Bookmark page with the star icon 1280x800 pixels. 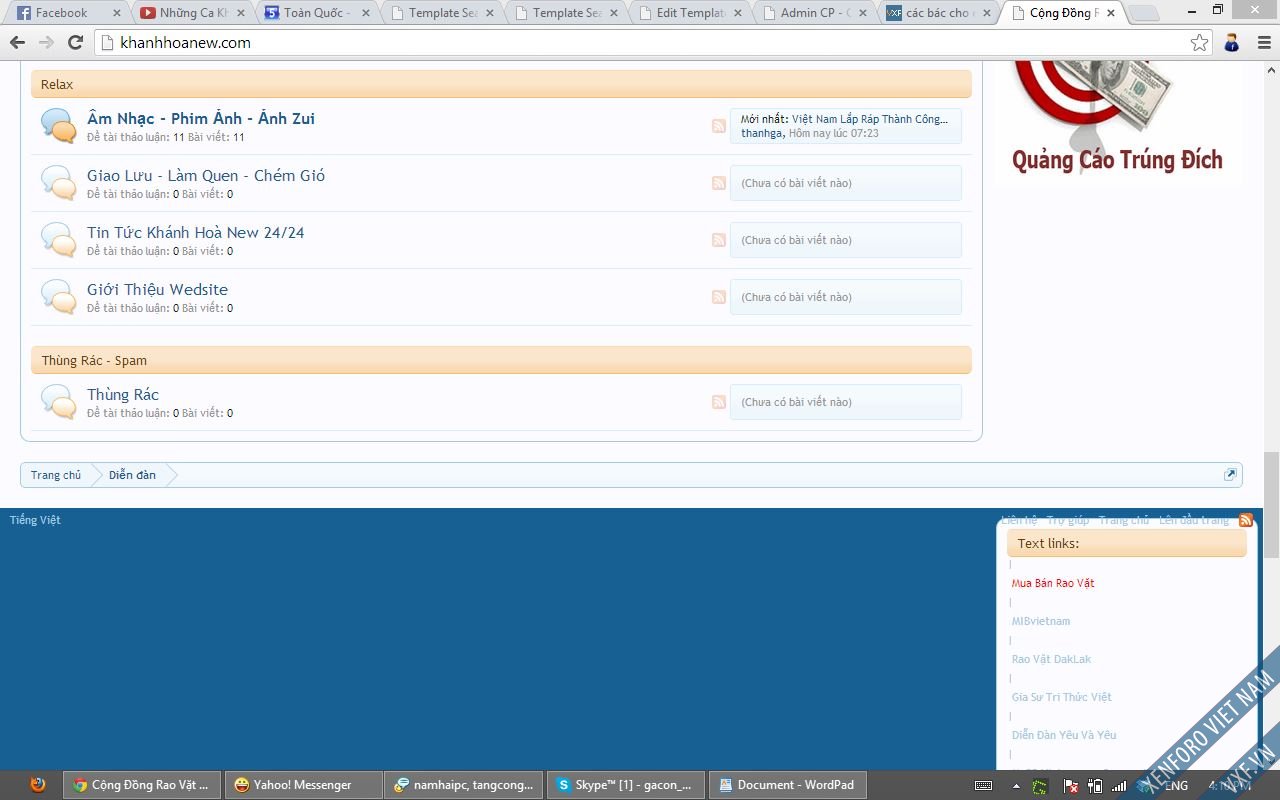1199,43
